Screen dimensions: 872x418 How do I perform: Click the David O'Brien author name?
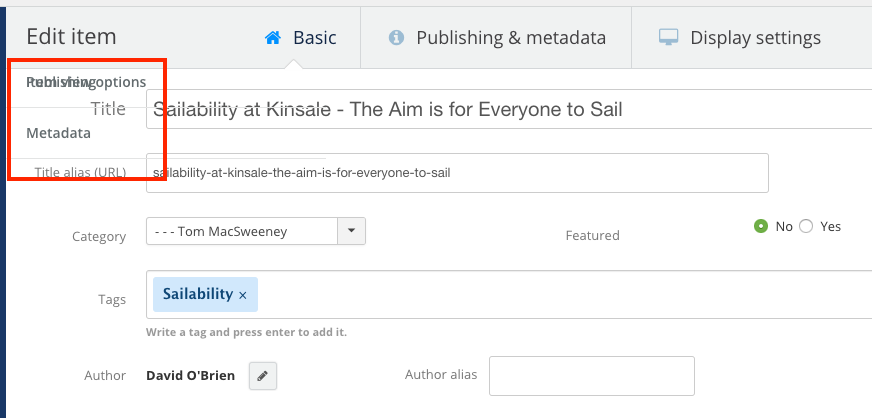tap(190, 376)
